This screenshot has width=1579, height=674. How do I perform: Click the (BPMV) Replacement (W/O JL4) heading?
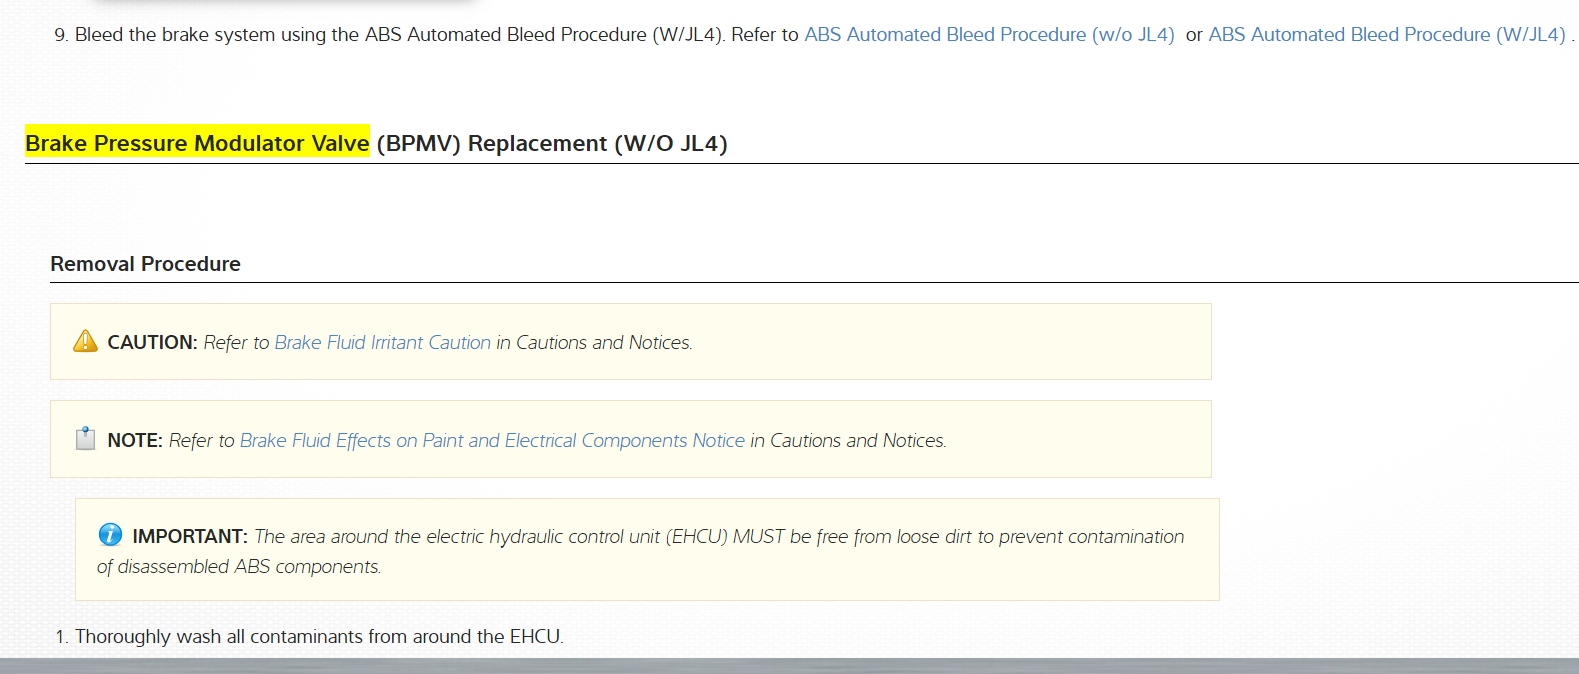point(552,144)
